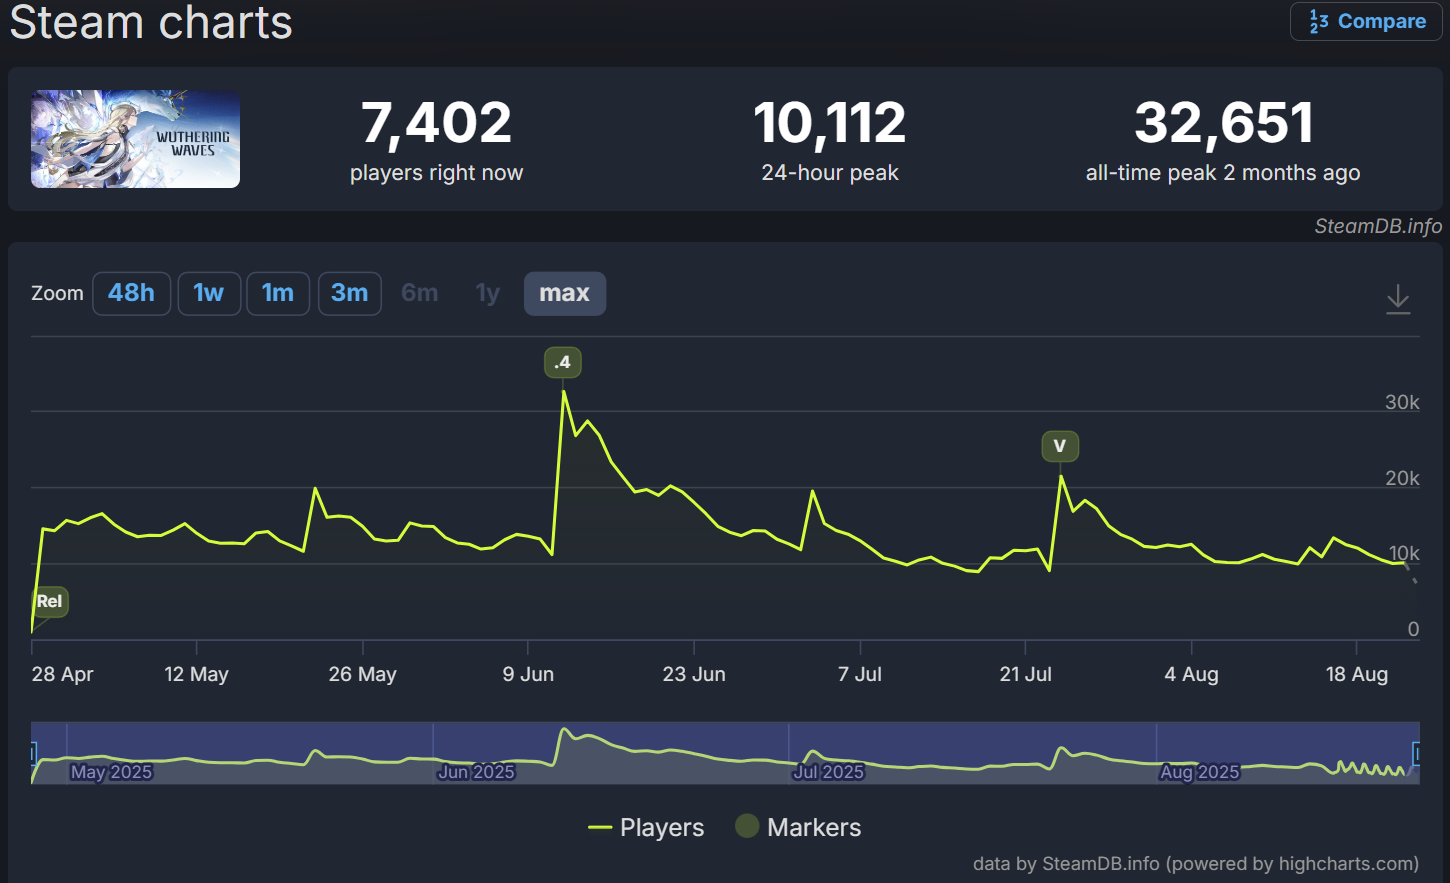Toggle the Players series in legend
1450x883 pixels.
(x=646, y=827)
